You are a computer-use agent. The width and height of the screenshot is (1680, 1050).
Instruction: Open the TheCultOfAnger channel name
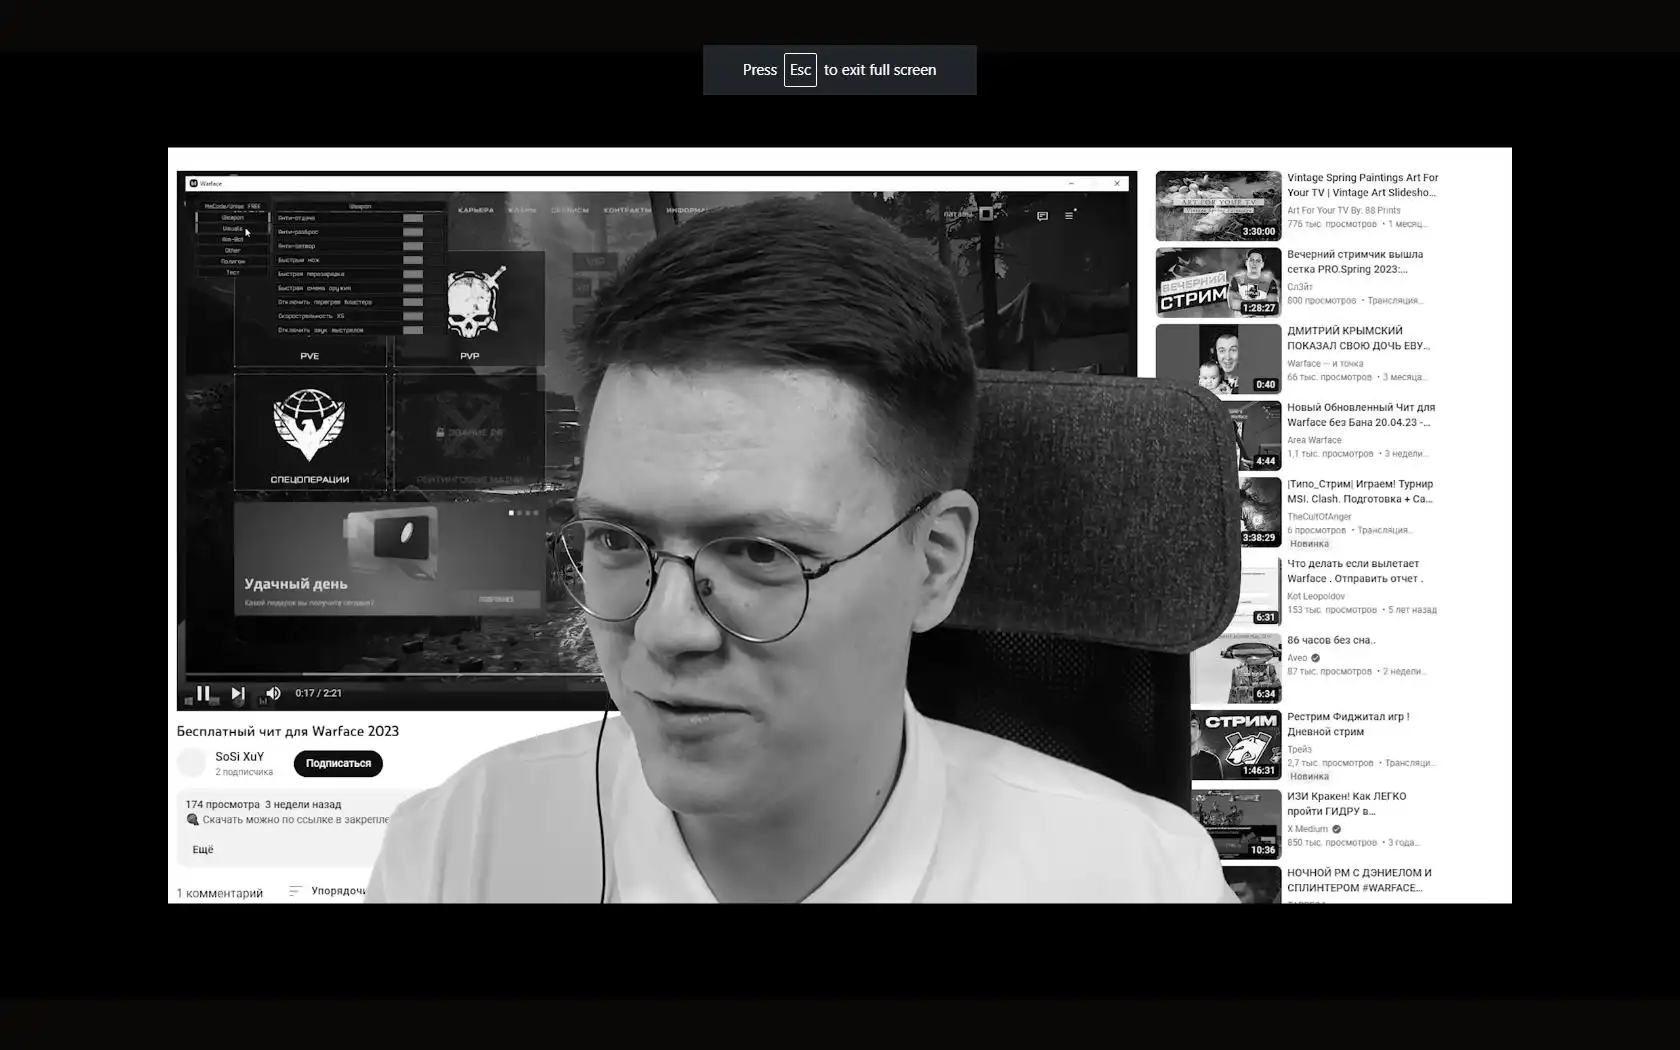[x=1319, y=517]
